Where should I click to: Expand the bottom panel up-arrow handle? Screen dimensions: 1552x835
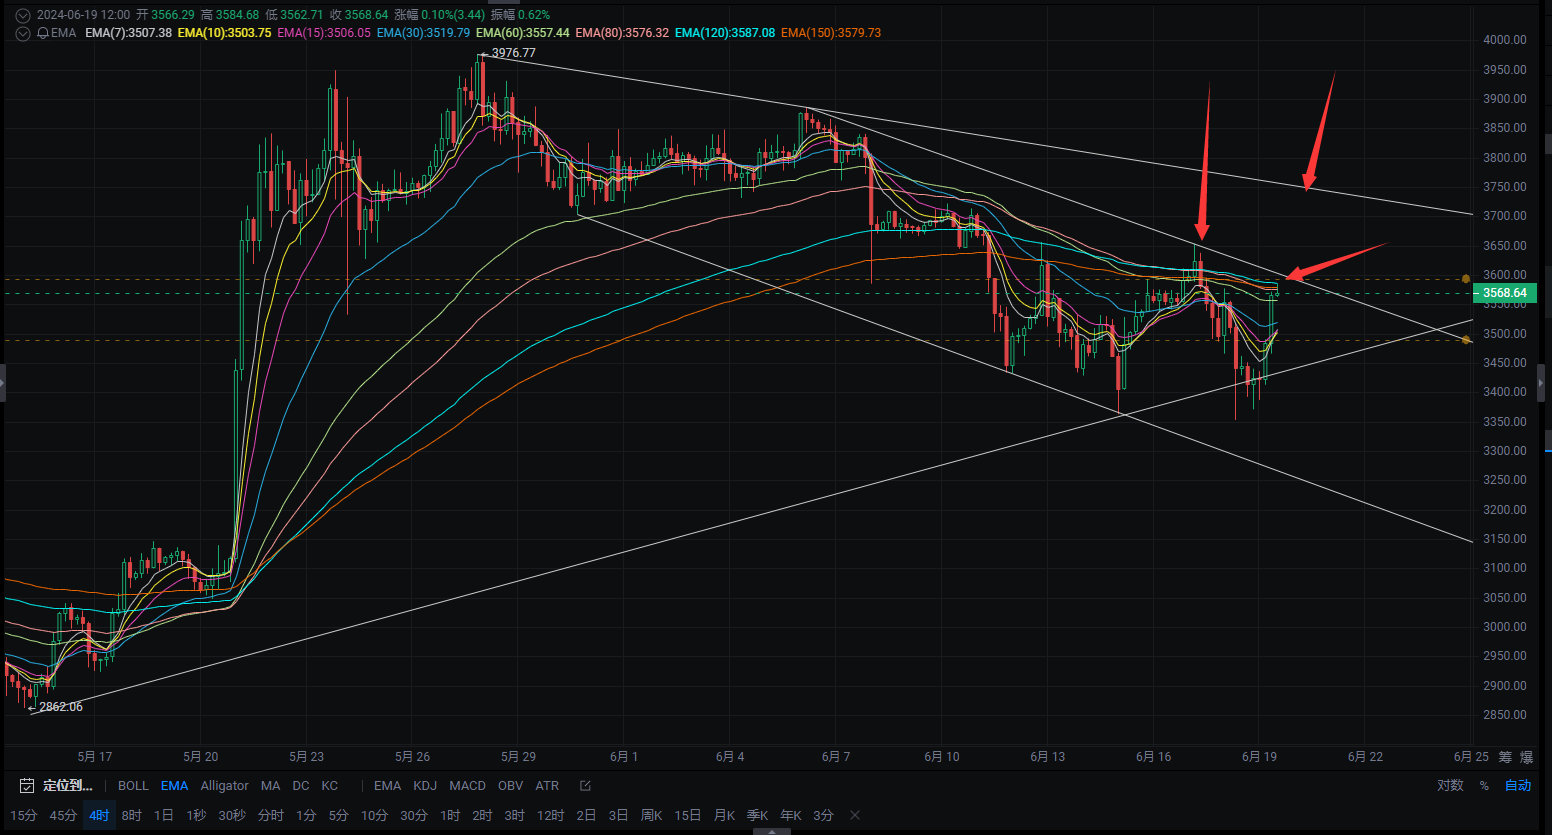771,831
